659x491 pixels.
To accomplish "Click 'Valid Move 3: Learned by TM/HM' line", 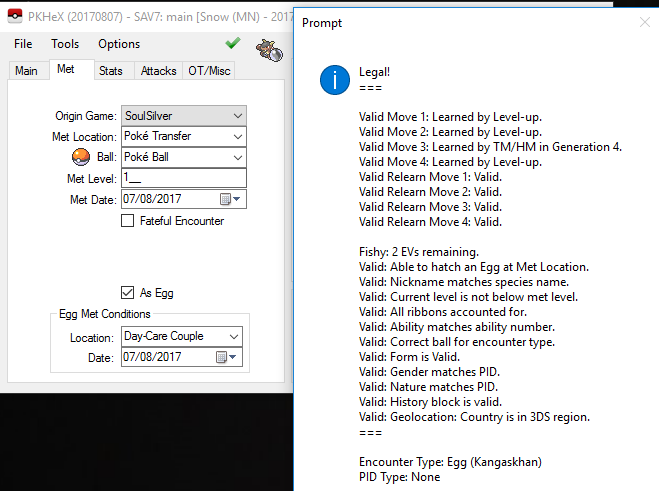I will click(490, 147).
